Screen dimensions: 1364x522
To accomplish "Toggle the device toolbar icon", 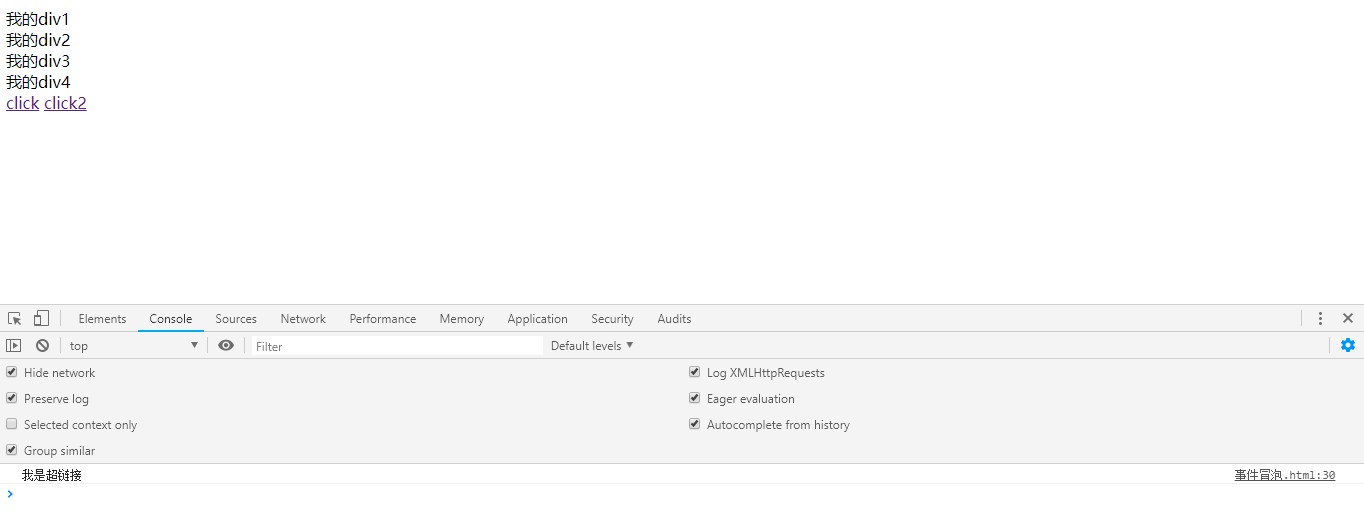I will click(41, 318).
